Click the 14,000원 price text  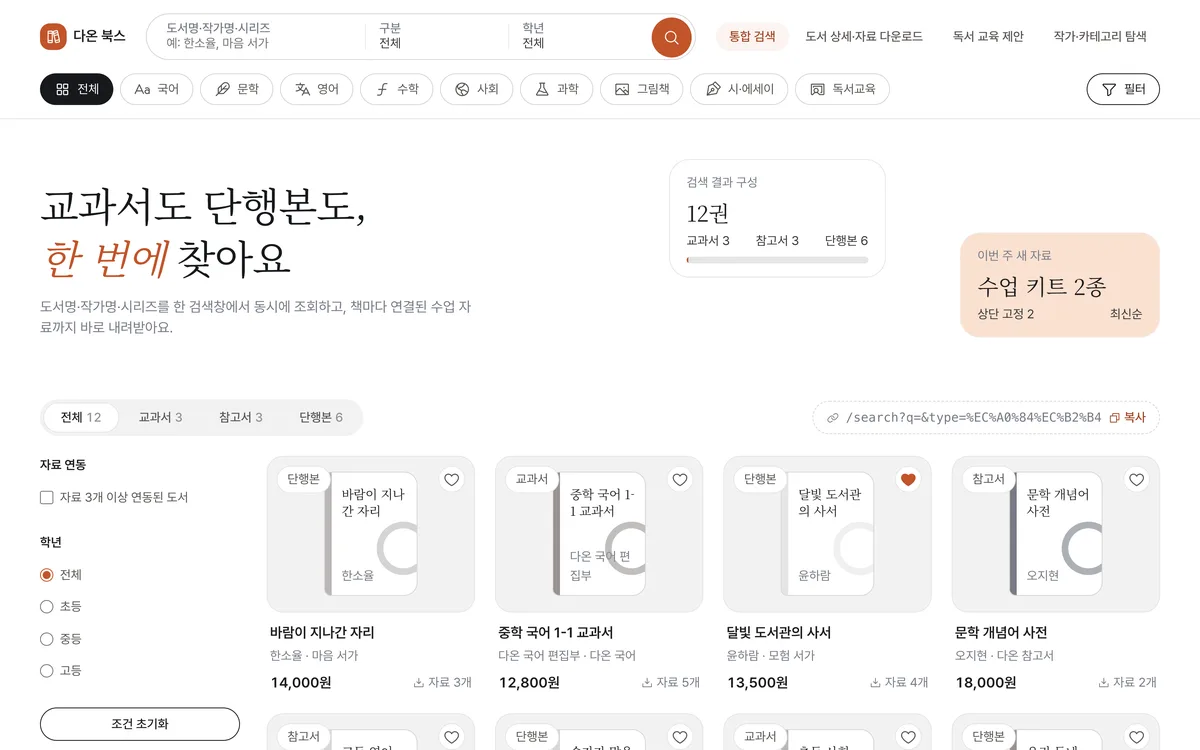(301, 683)
